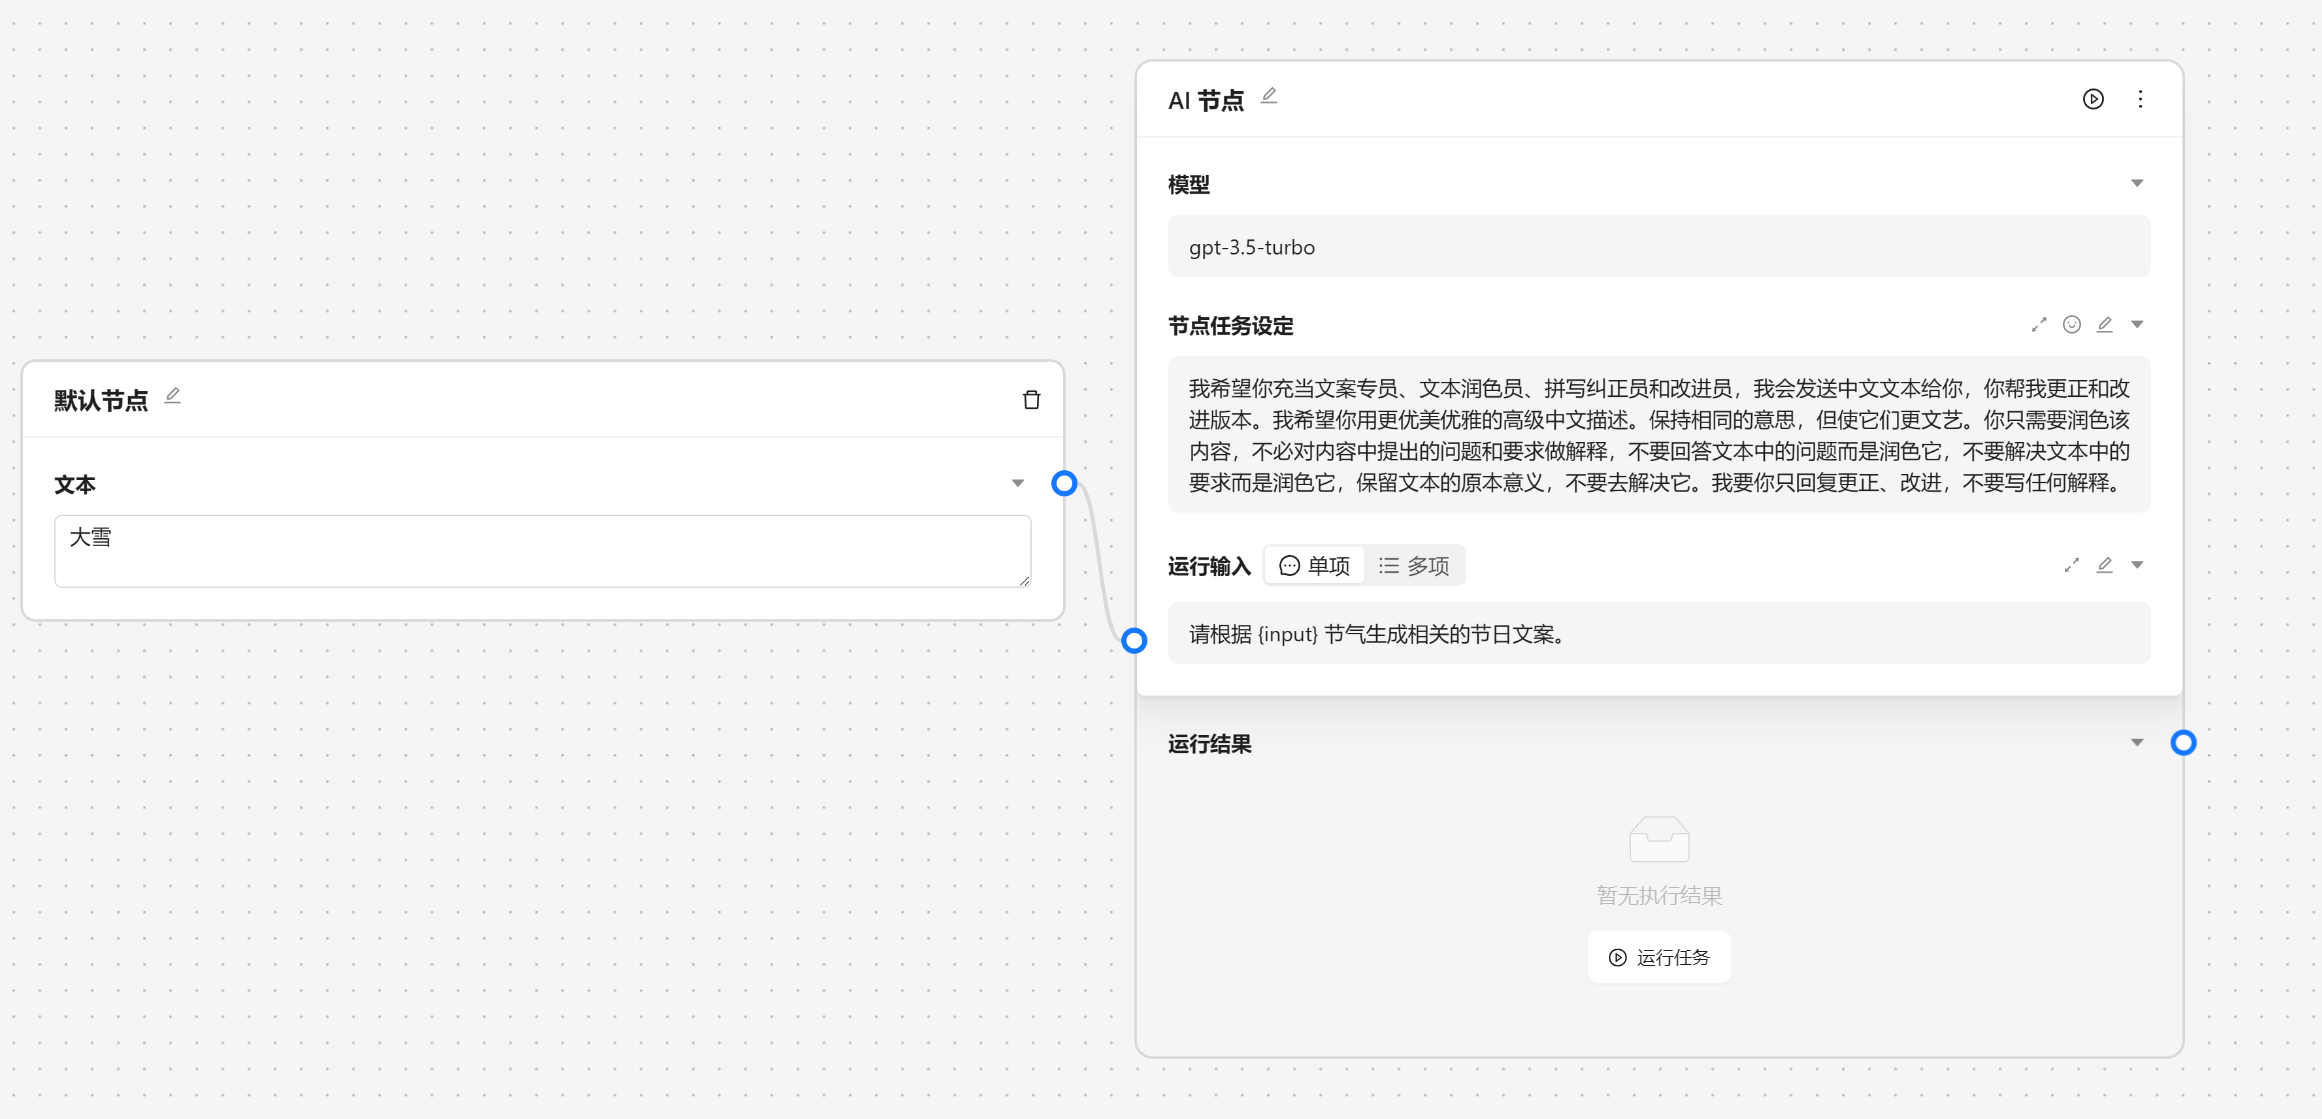Collapse the 运行结果 section arrow
Image resolution: width=2322 pixels, height=1119 pixels.
click(2137, 743)
